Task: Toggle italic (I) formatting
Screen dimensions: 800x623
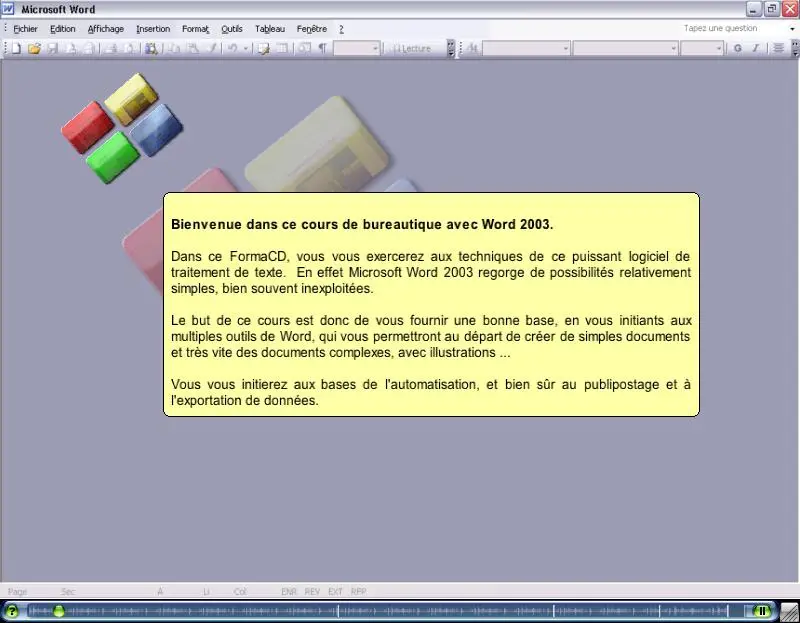Action: point(756,48)
